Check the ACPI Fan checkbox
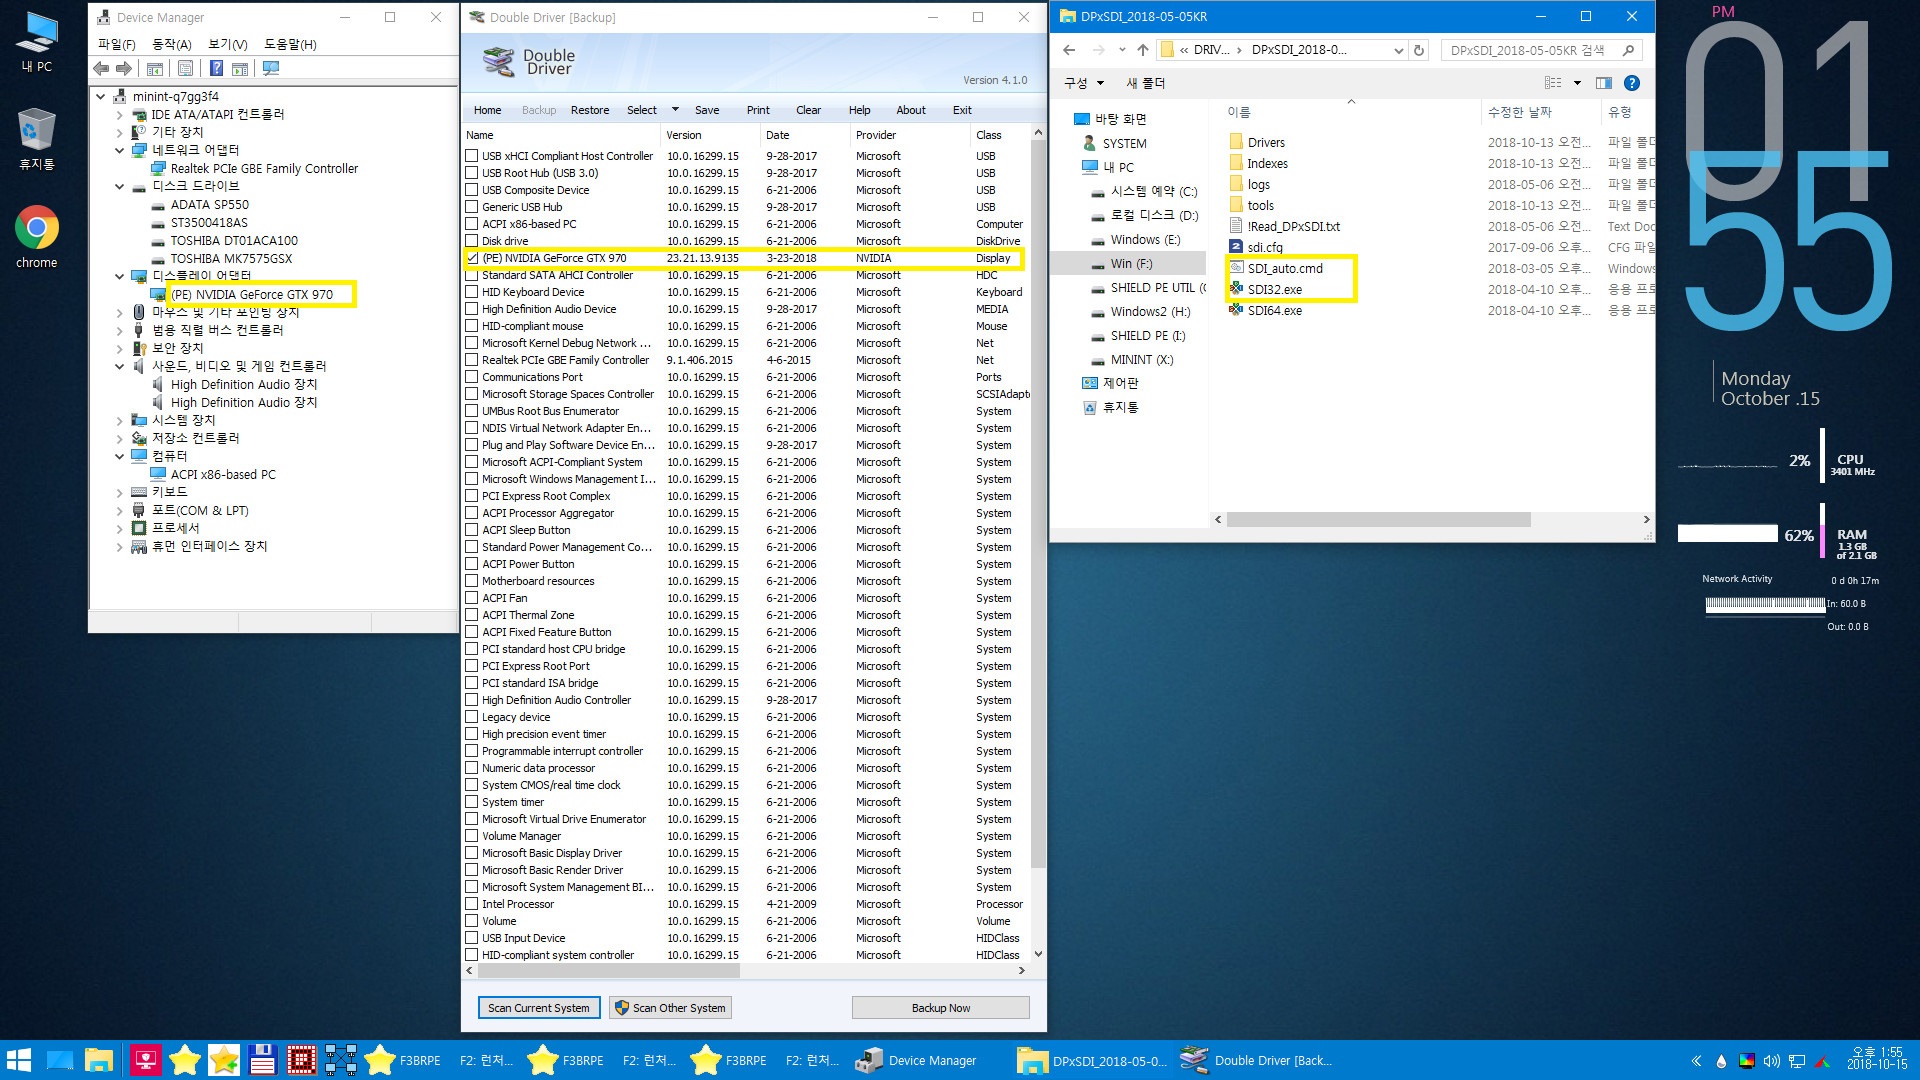This screenshot has height=1080, width=1920. pyautogui.click(x=471, y=598)
